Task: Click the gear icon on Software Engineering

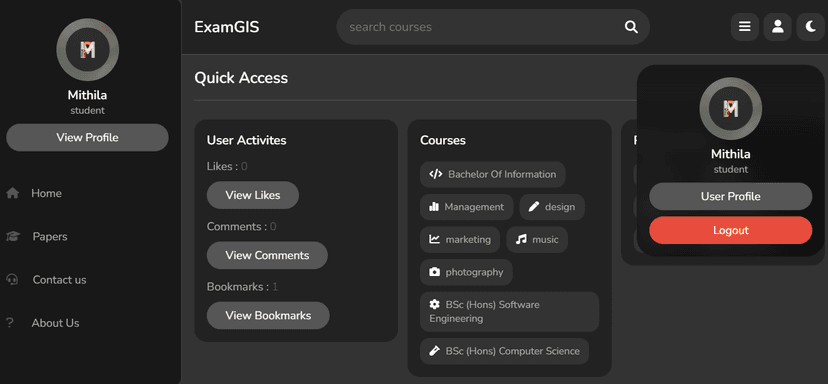Action: point(435,304)
